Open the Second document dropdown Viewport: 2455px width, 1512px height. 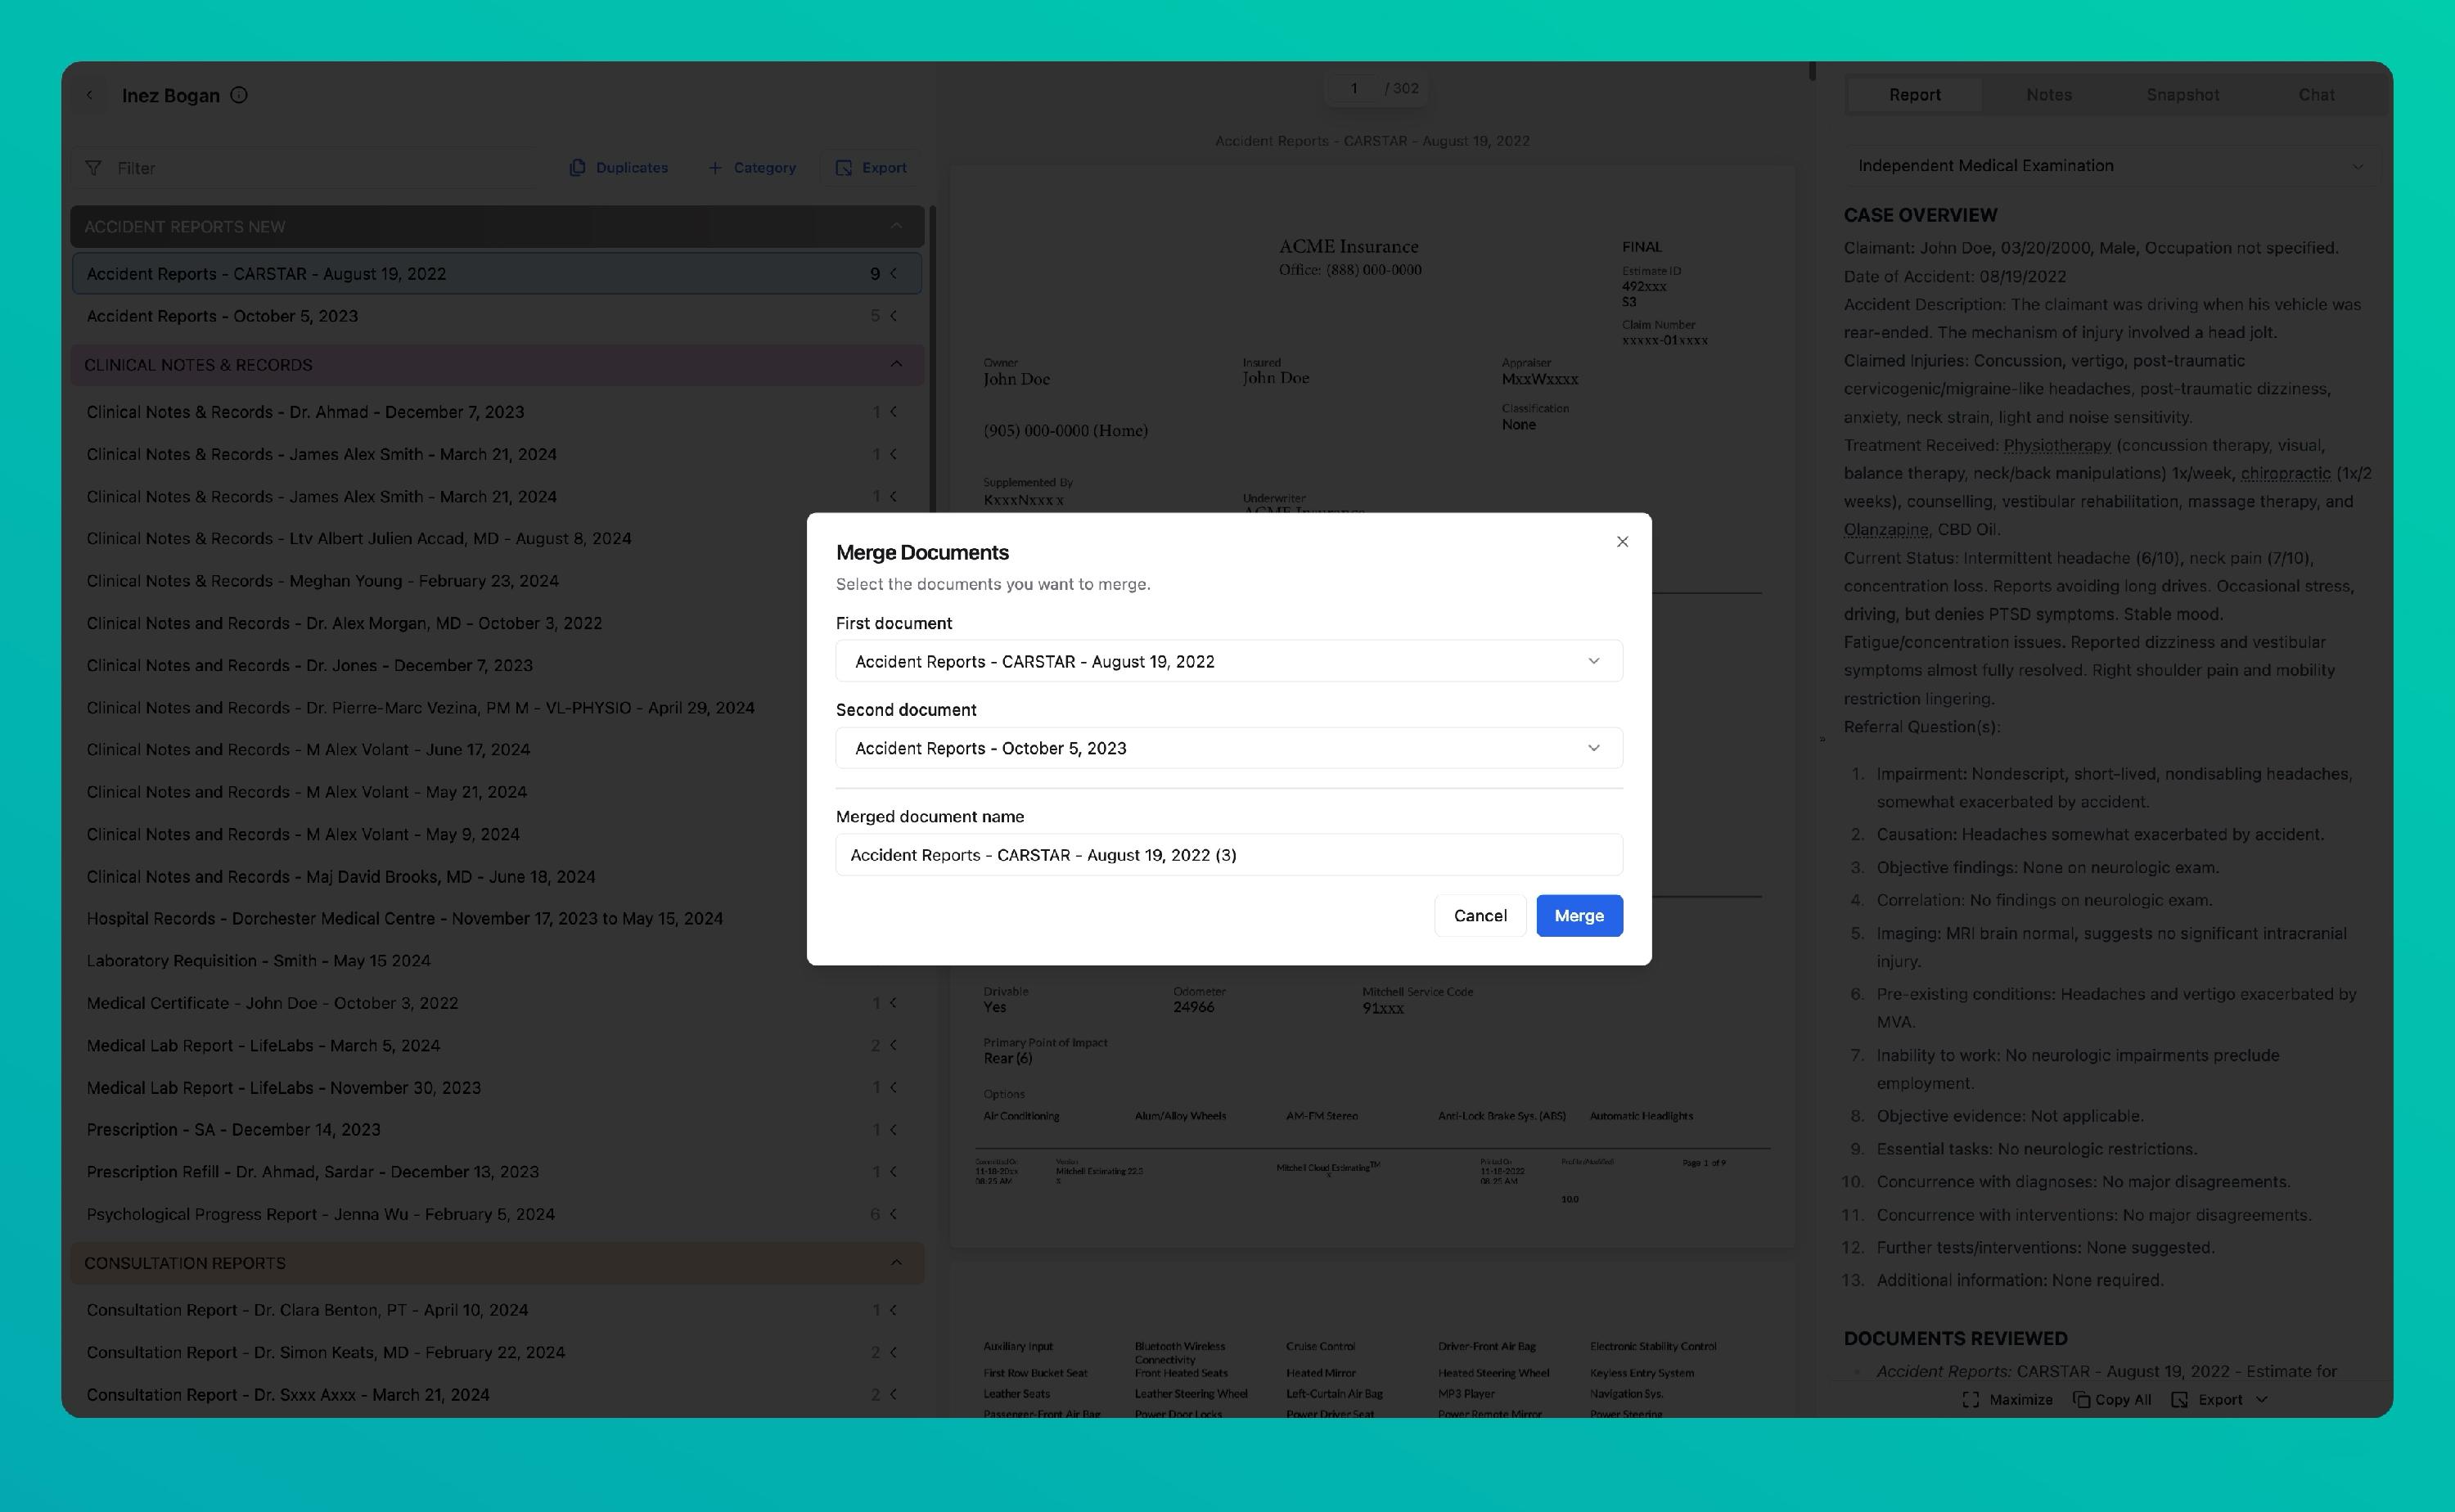click(1228, 748)
